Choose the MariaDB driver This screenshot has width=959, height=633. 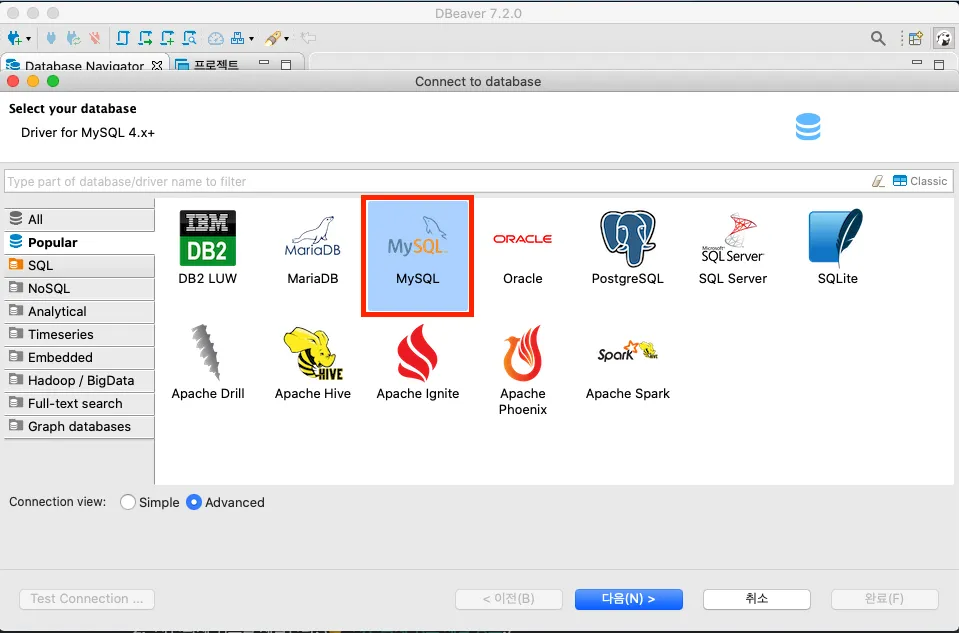[x=313, y=248]
